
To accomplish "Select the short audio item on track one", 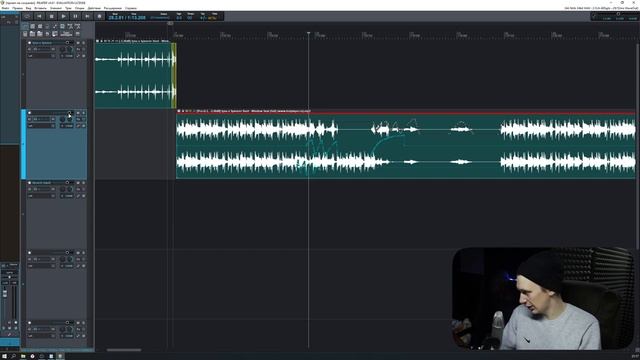I will [136, 75].
